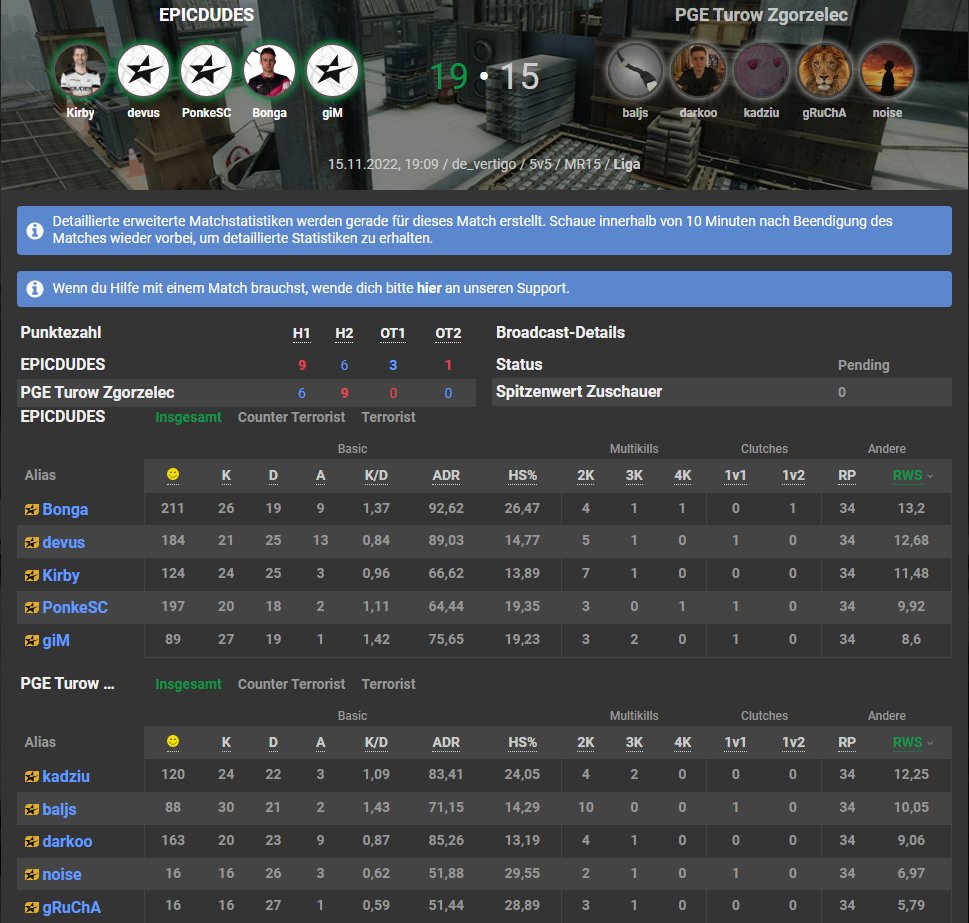
Task: Open kadziu's avatar in the header
Action: pyautogui.click(x=761, y=71)
